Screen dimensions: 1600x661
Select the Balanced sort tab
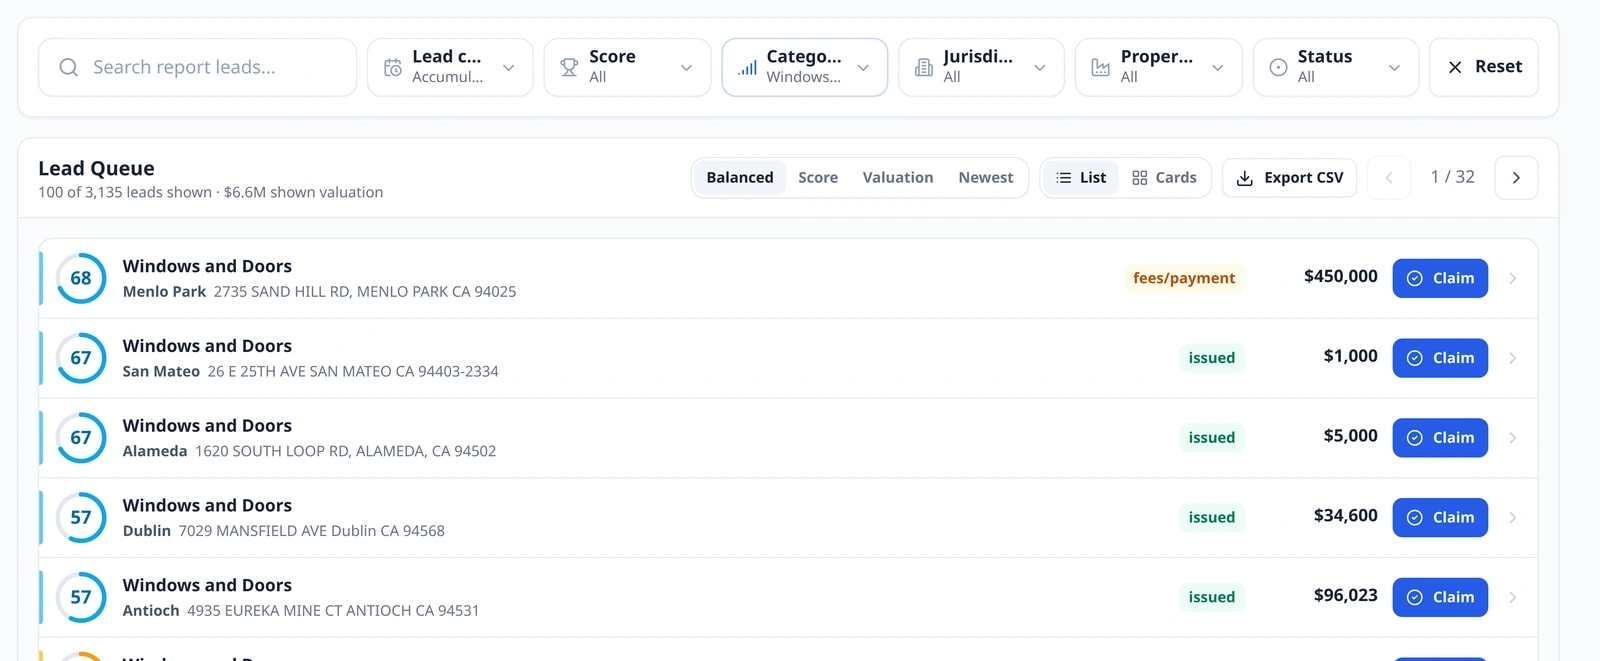tap(740, 178)
